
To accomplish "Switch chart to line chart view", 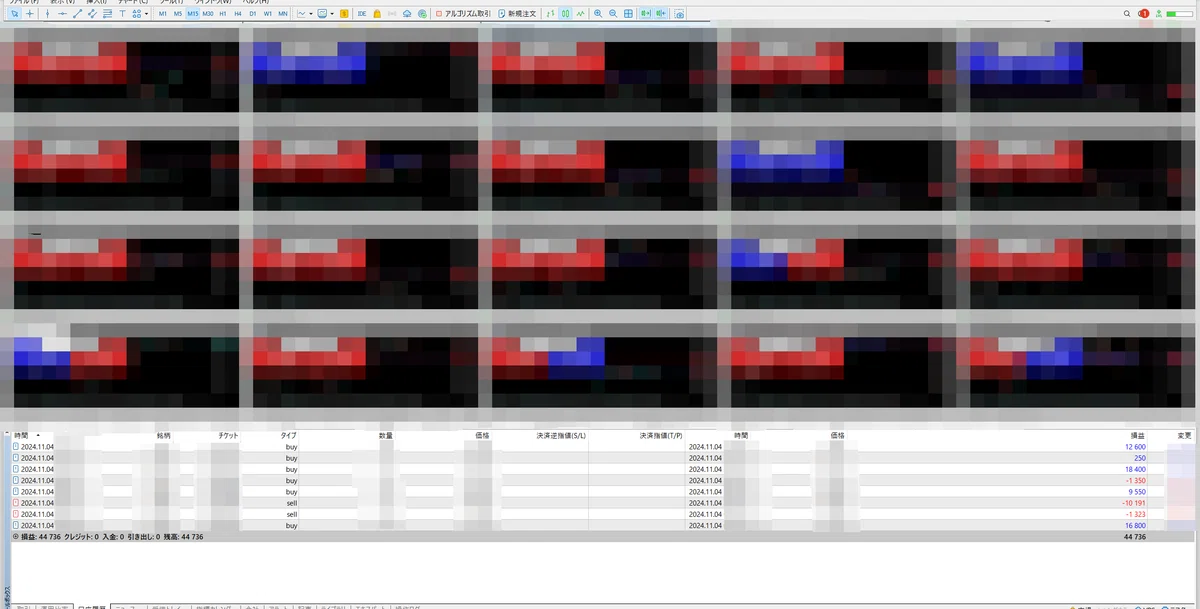I will [x=580, y=14].
